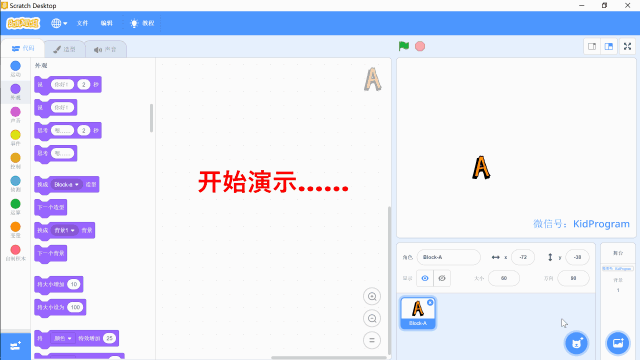The width and height of the screenshot is (640, 360).
Task: Select the pink My Blocks category circle
Action: click(16, 250)
